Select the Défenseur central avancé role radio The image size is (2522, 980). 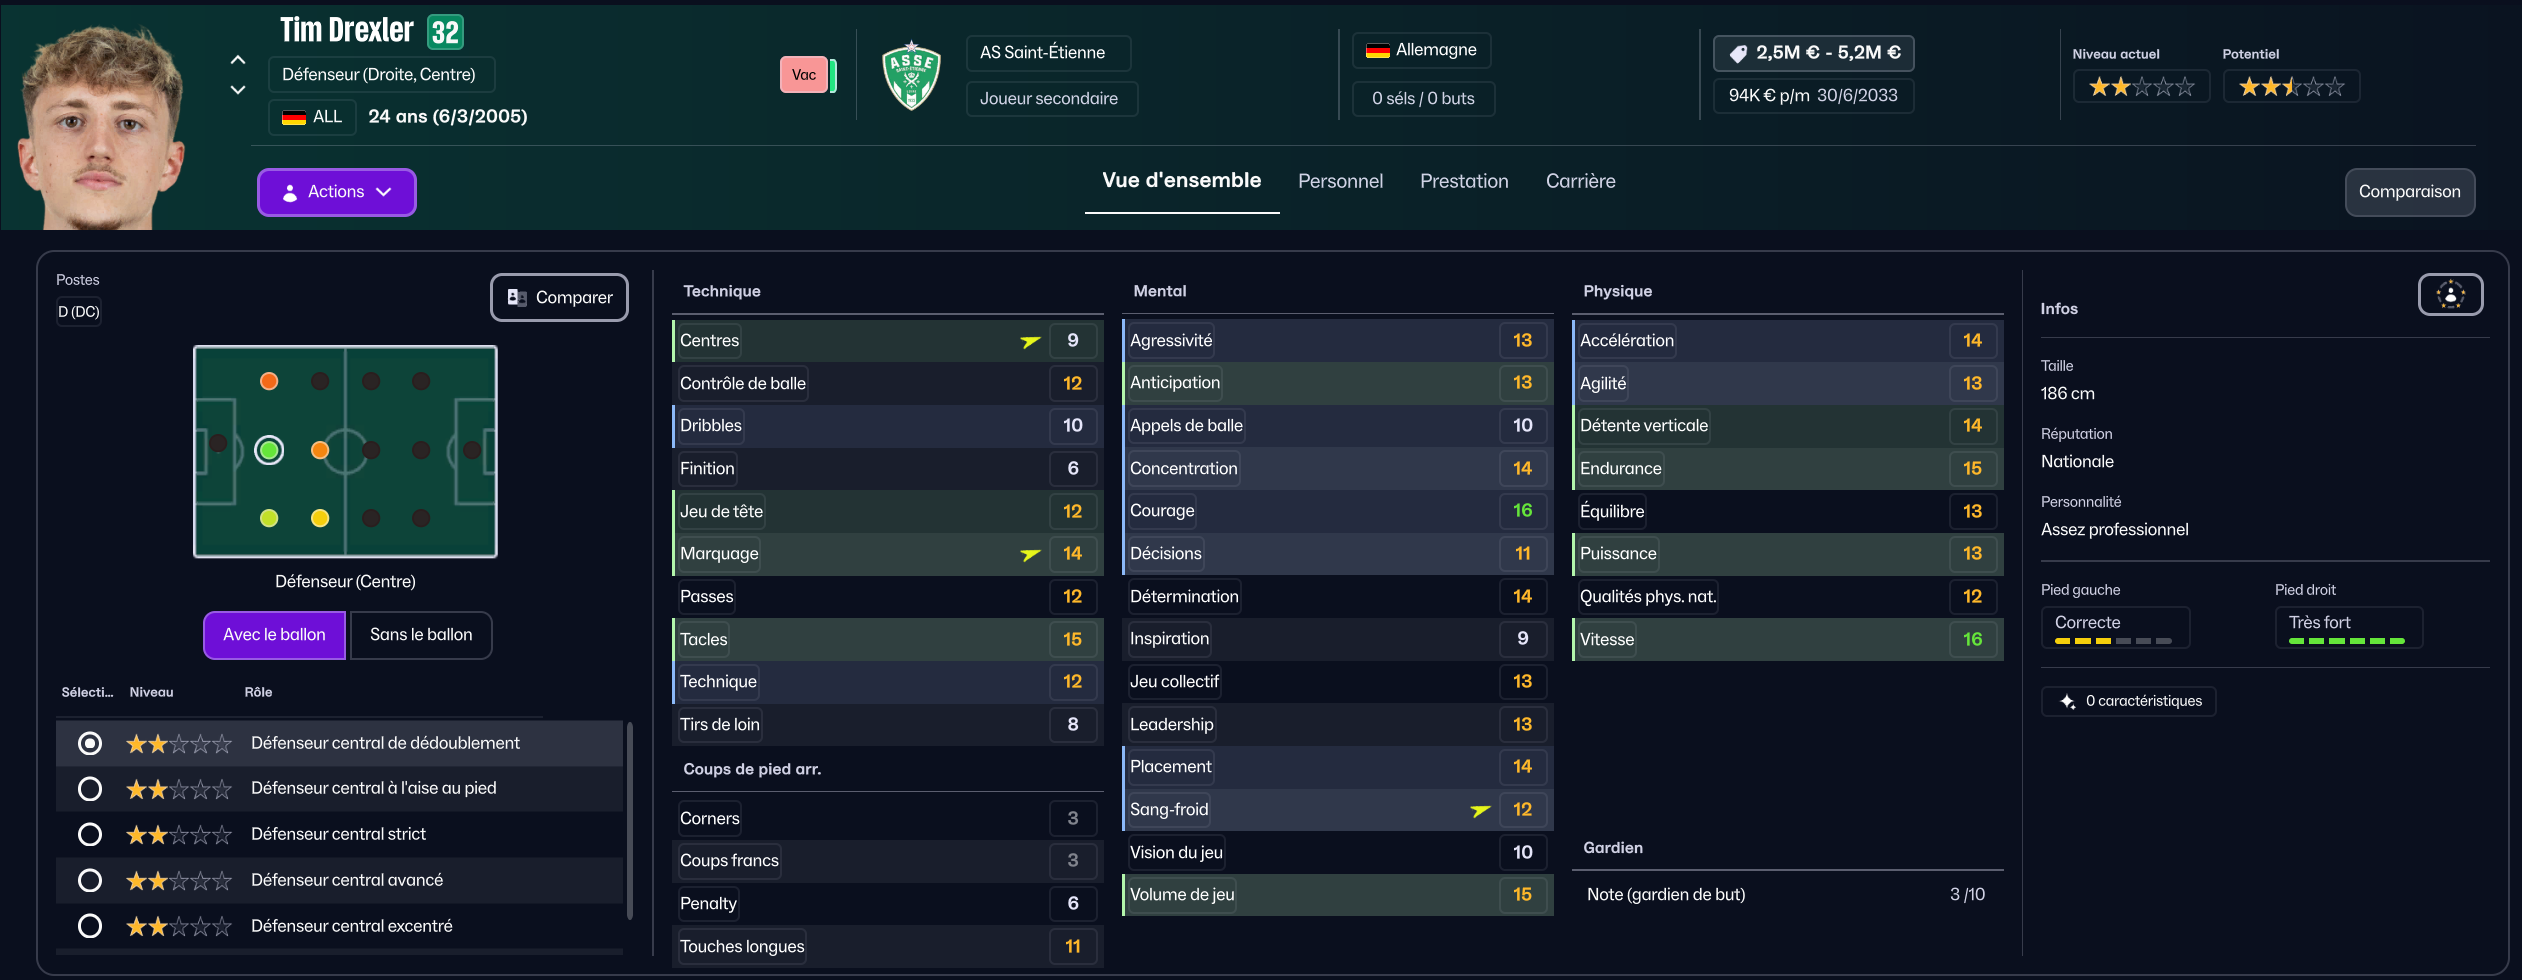[x=90, y=881]
